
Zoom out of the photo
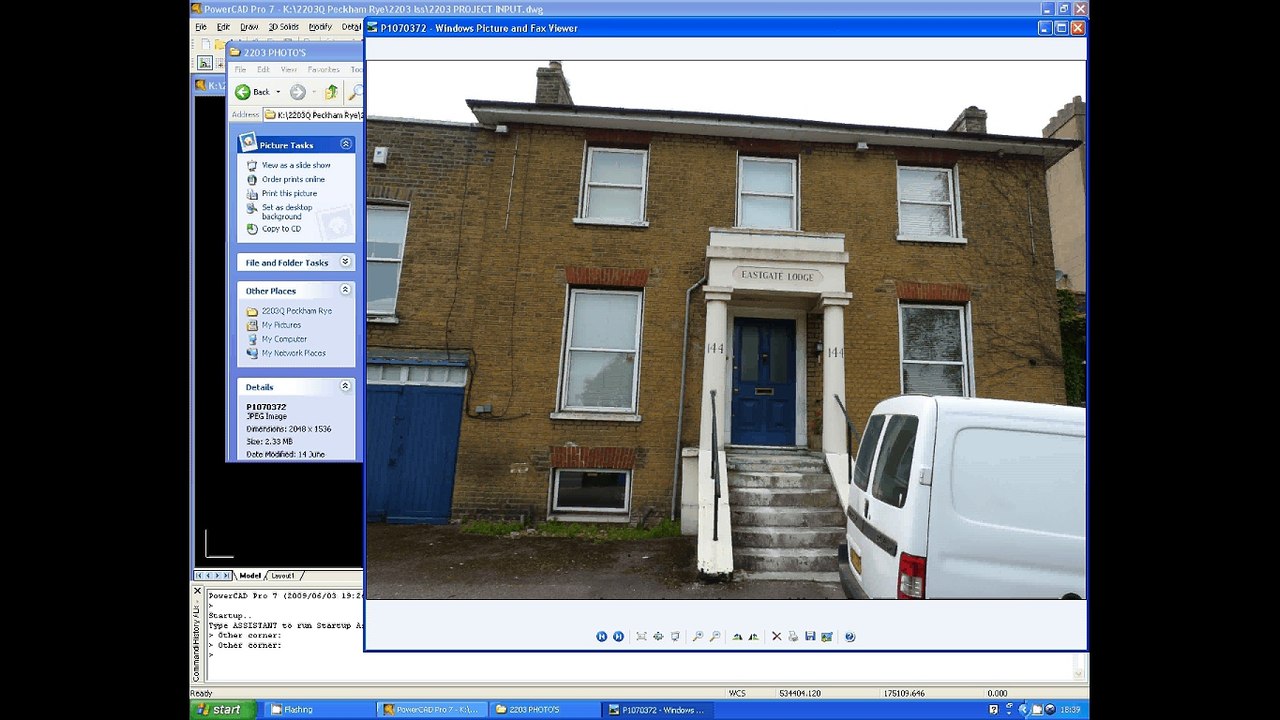pos(715,636)
